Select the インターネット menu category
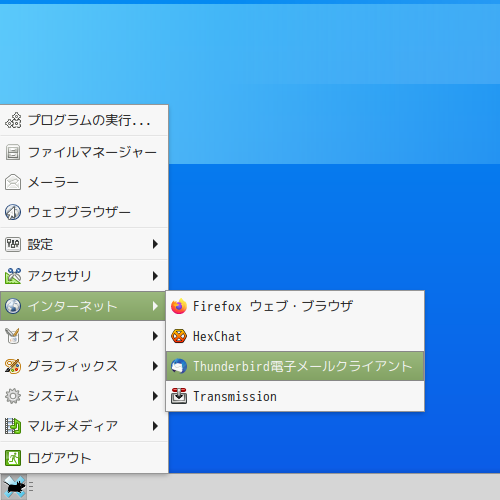Image resolution: width=500 pixels, height=500 pixels. (84, 306)
